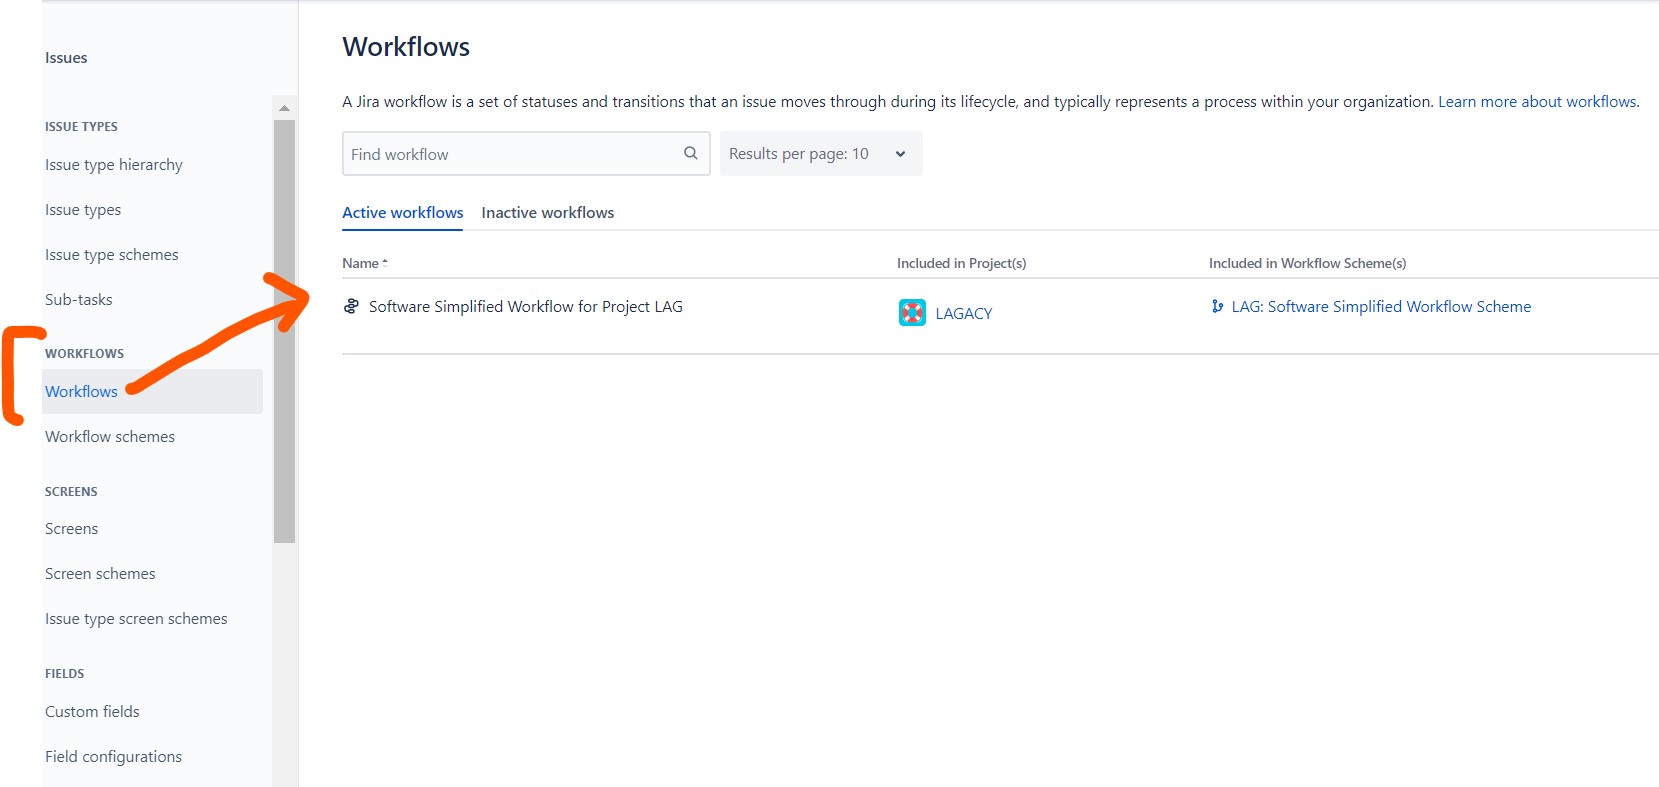
Task: Open Learn more about workflows link
Action: pyautogui.click(x=1536, y=102)
